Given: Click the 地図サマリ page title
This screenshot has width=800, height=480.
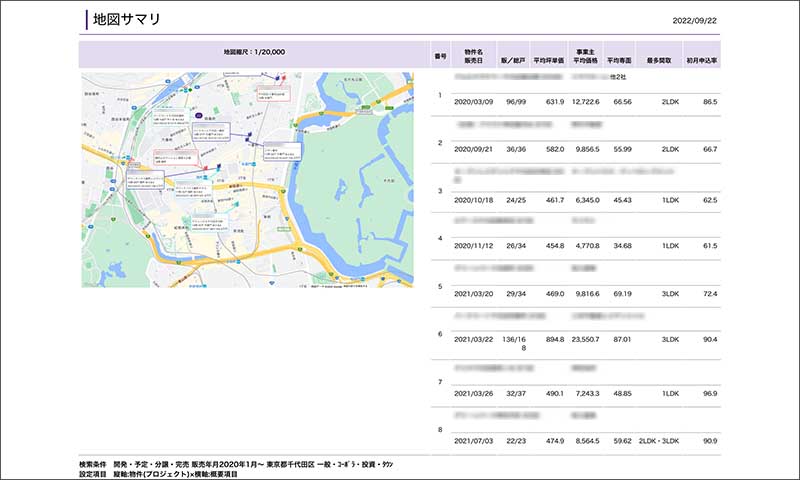Looking at the screenshot, I should [127, 19].
